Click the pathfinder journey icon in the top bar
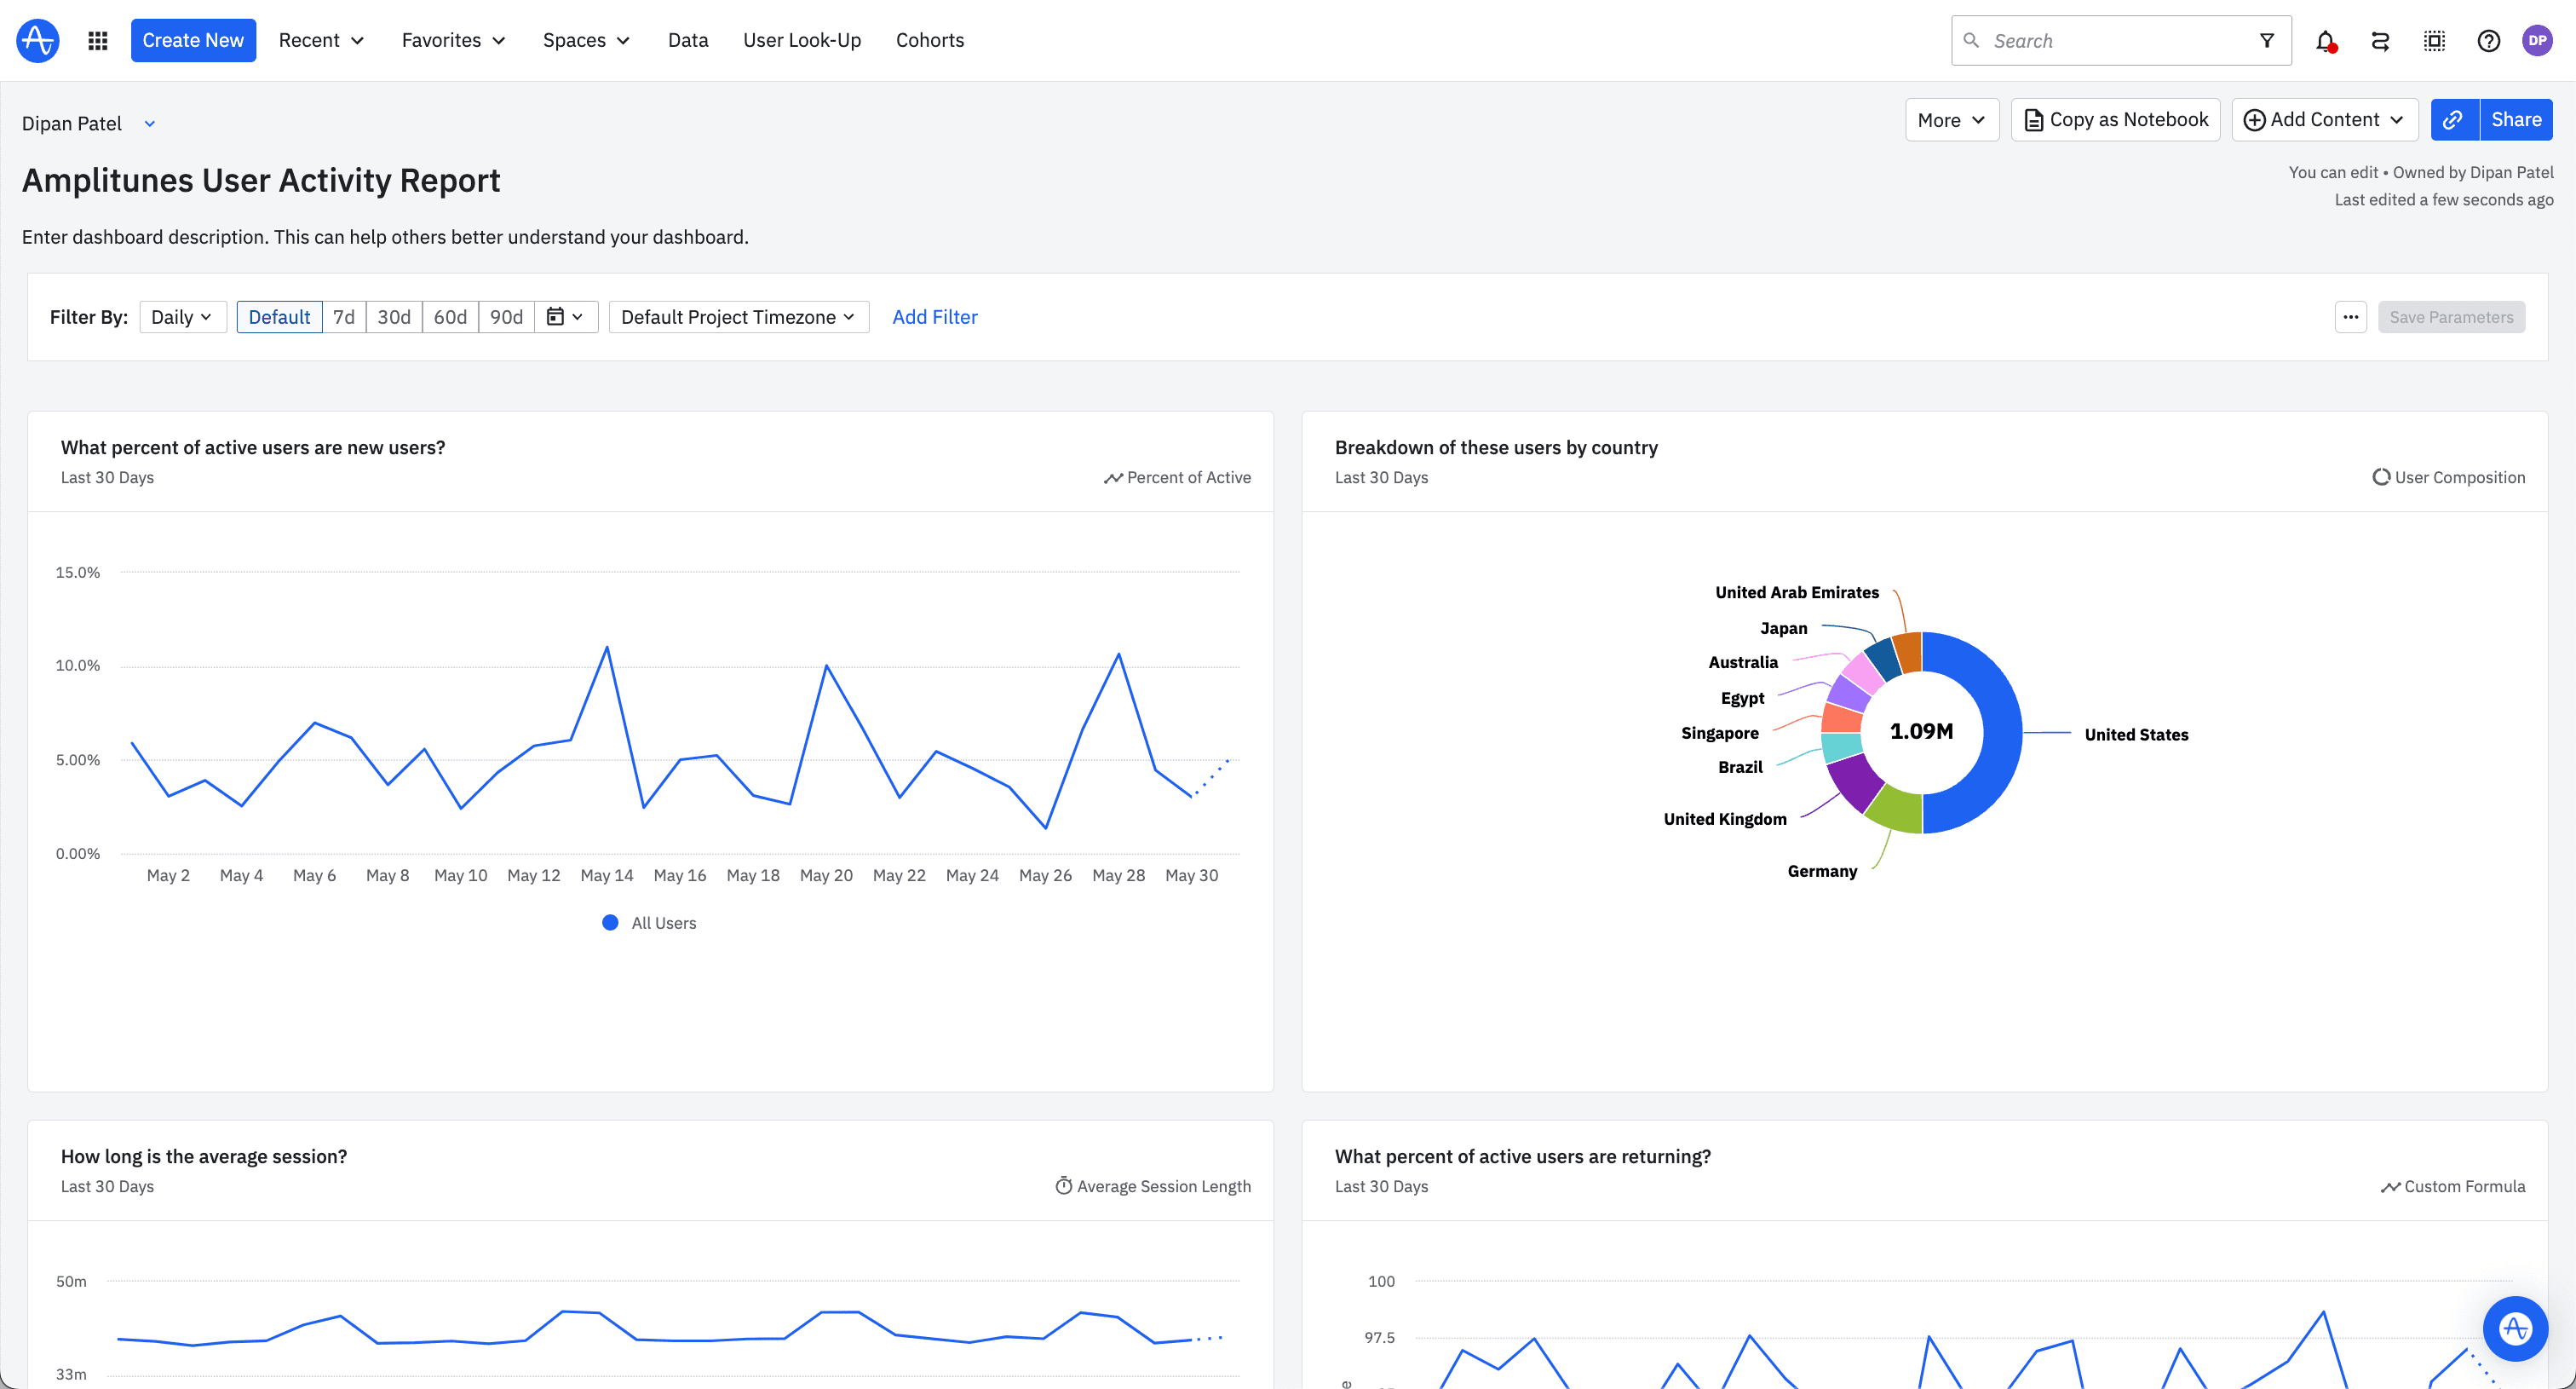 [2380, 41]
